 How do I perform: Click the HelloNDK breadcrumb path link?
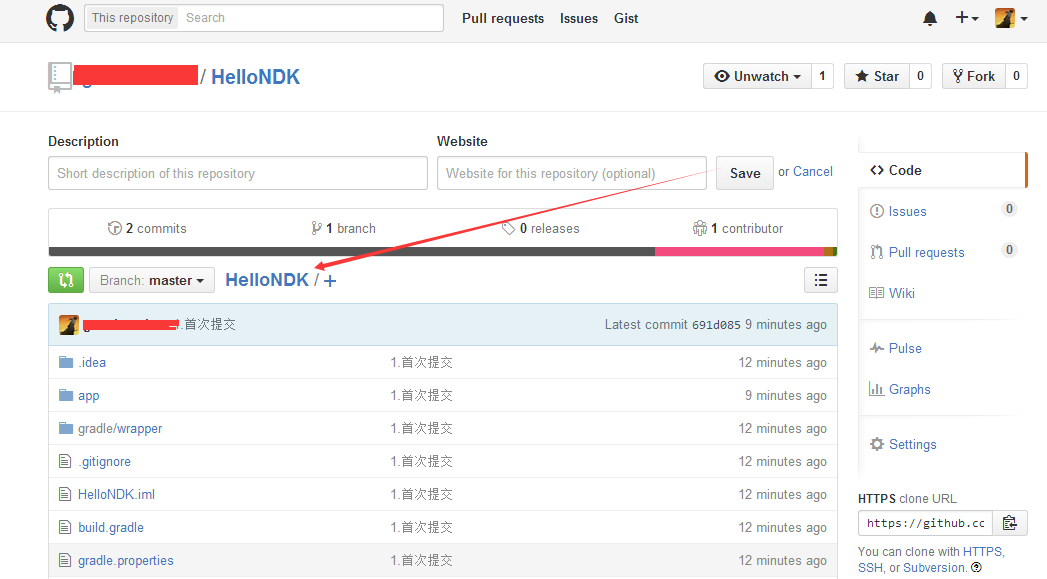[266, 280]
